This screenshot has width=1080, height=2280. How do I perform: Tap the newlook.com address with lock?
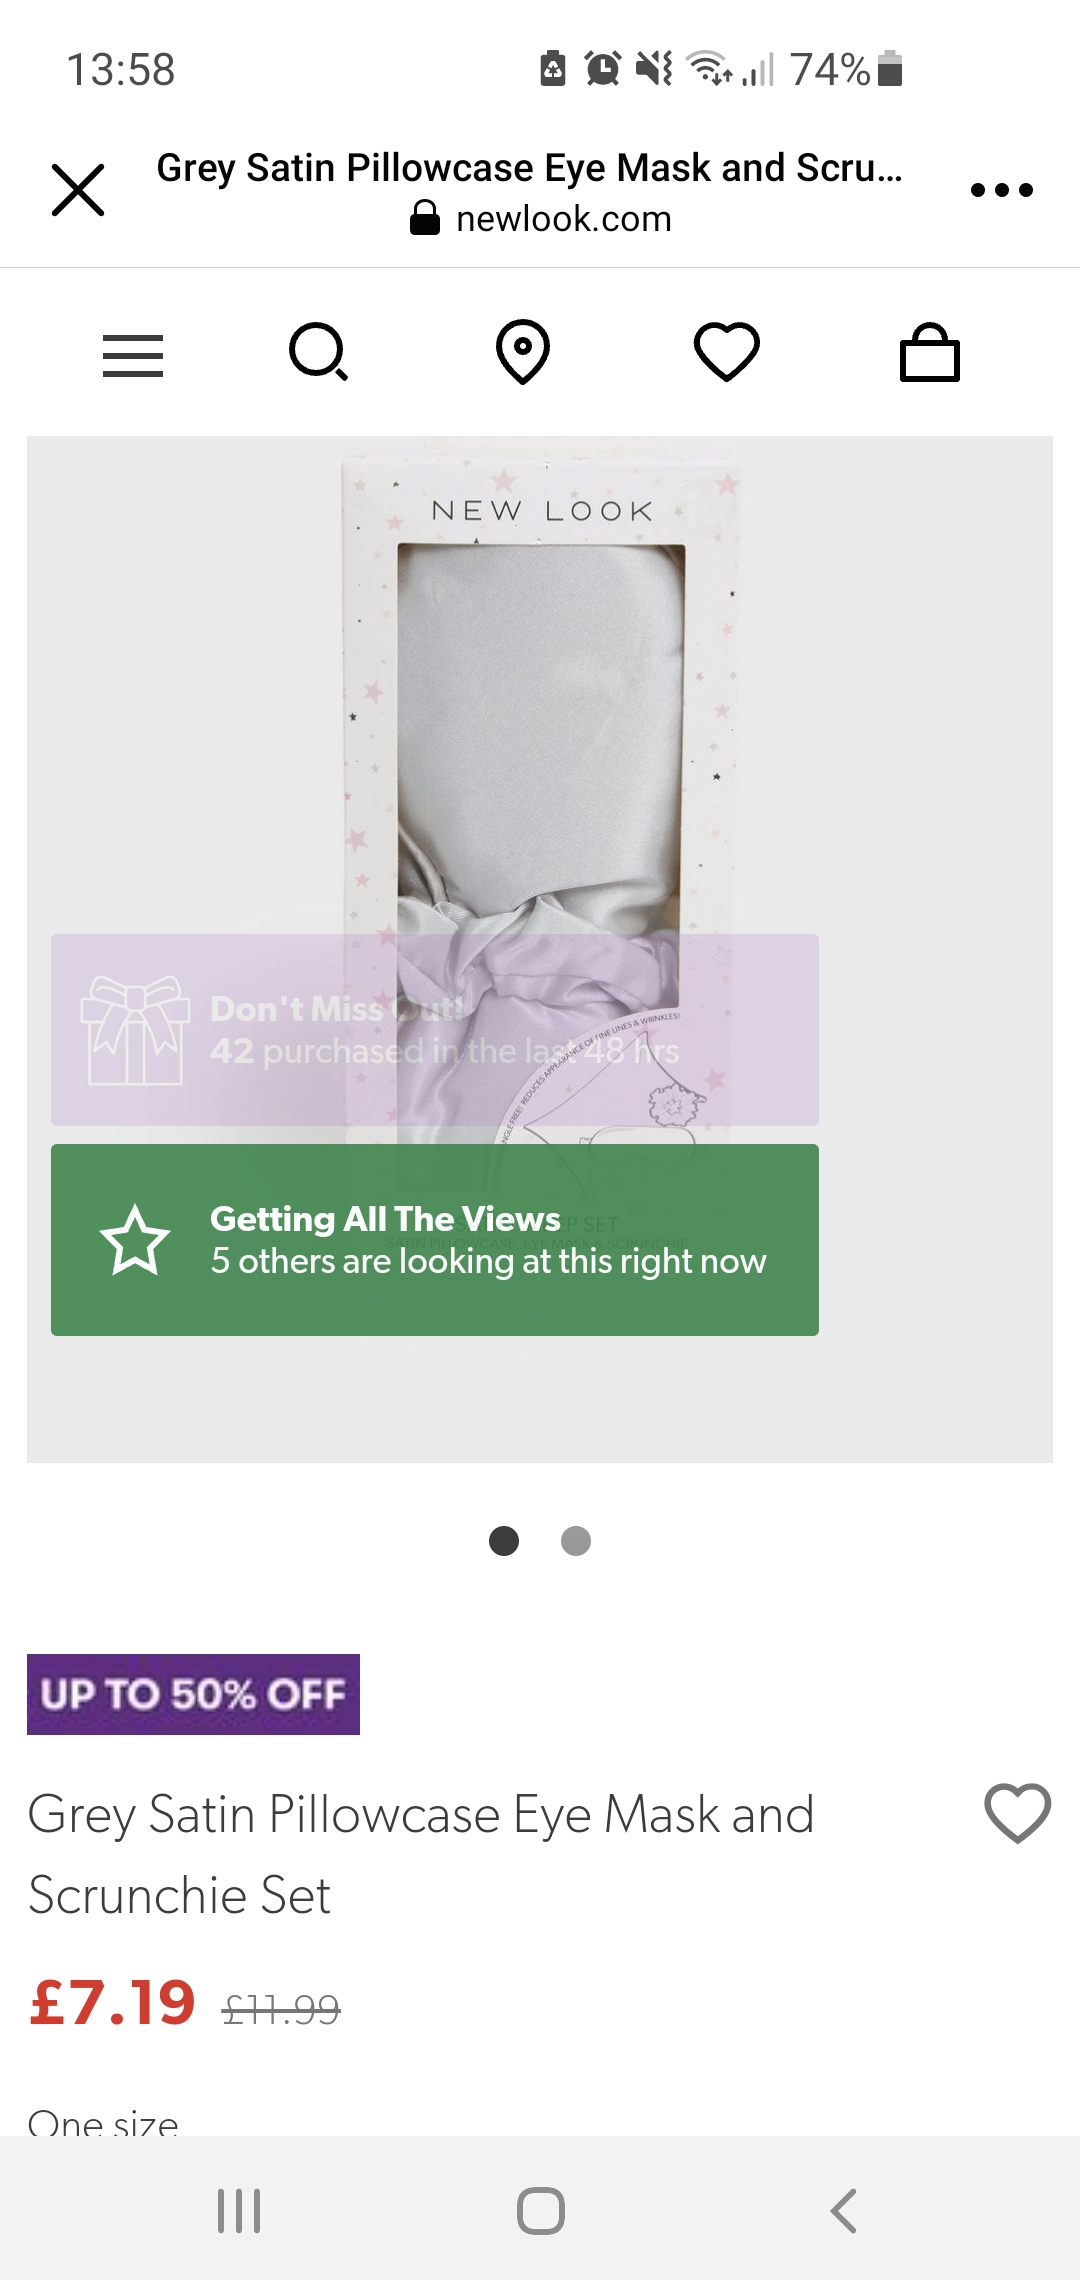coord(541,218)
